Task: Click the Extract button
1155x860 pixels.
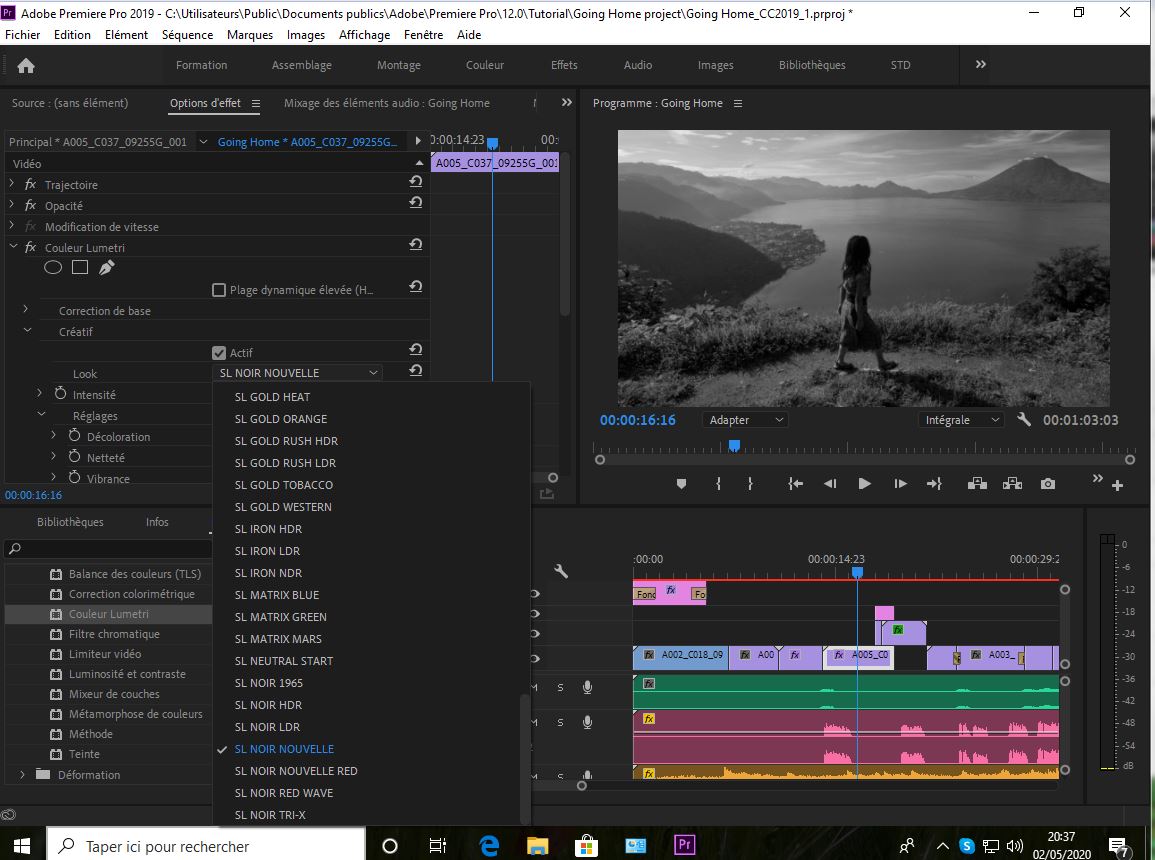Action: pos(1012,484)
